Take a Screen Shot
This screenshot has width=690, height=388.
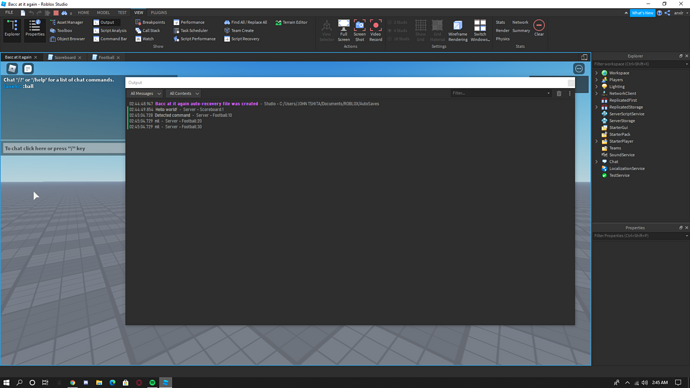[360, 30]
